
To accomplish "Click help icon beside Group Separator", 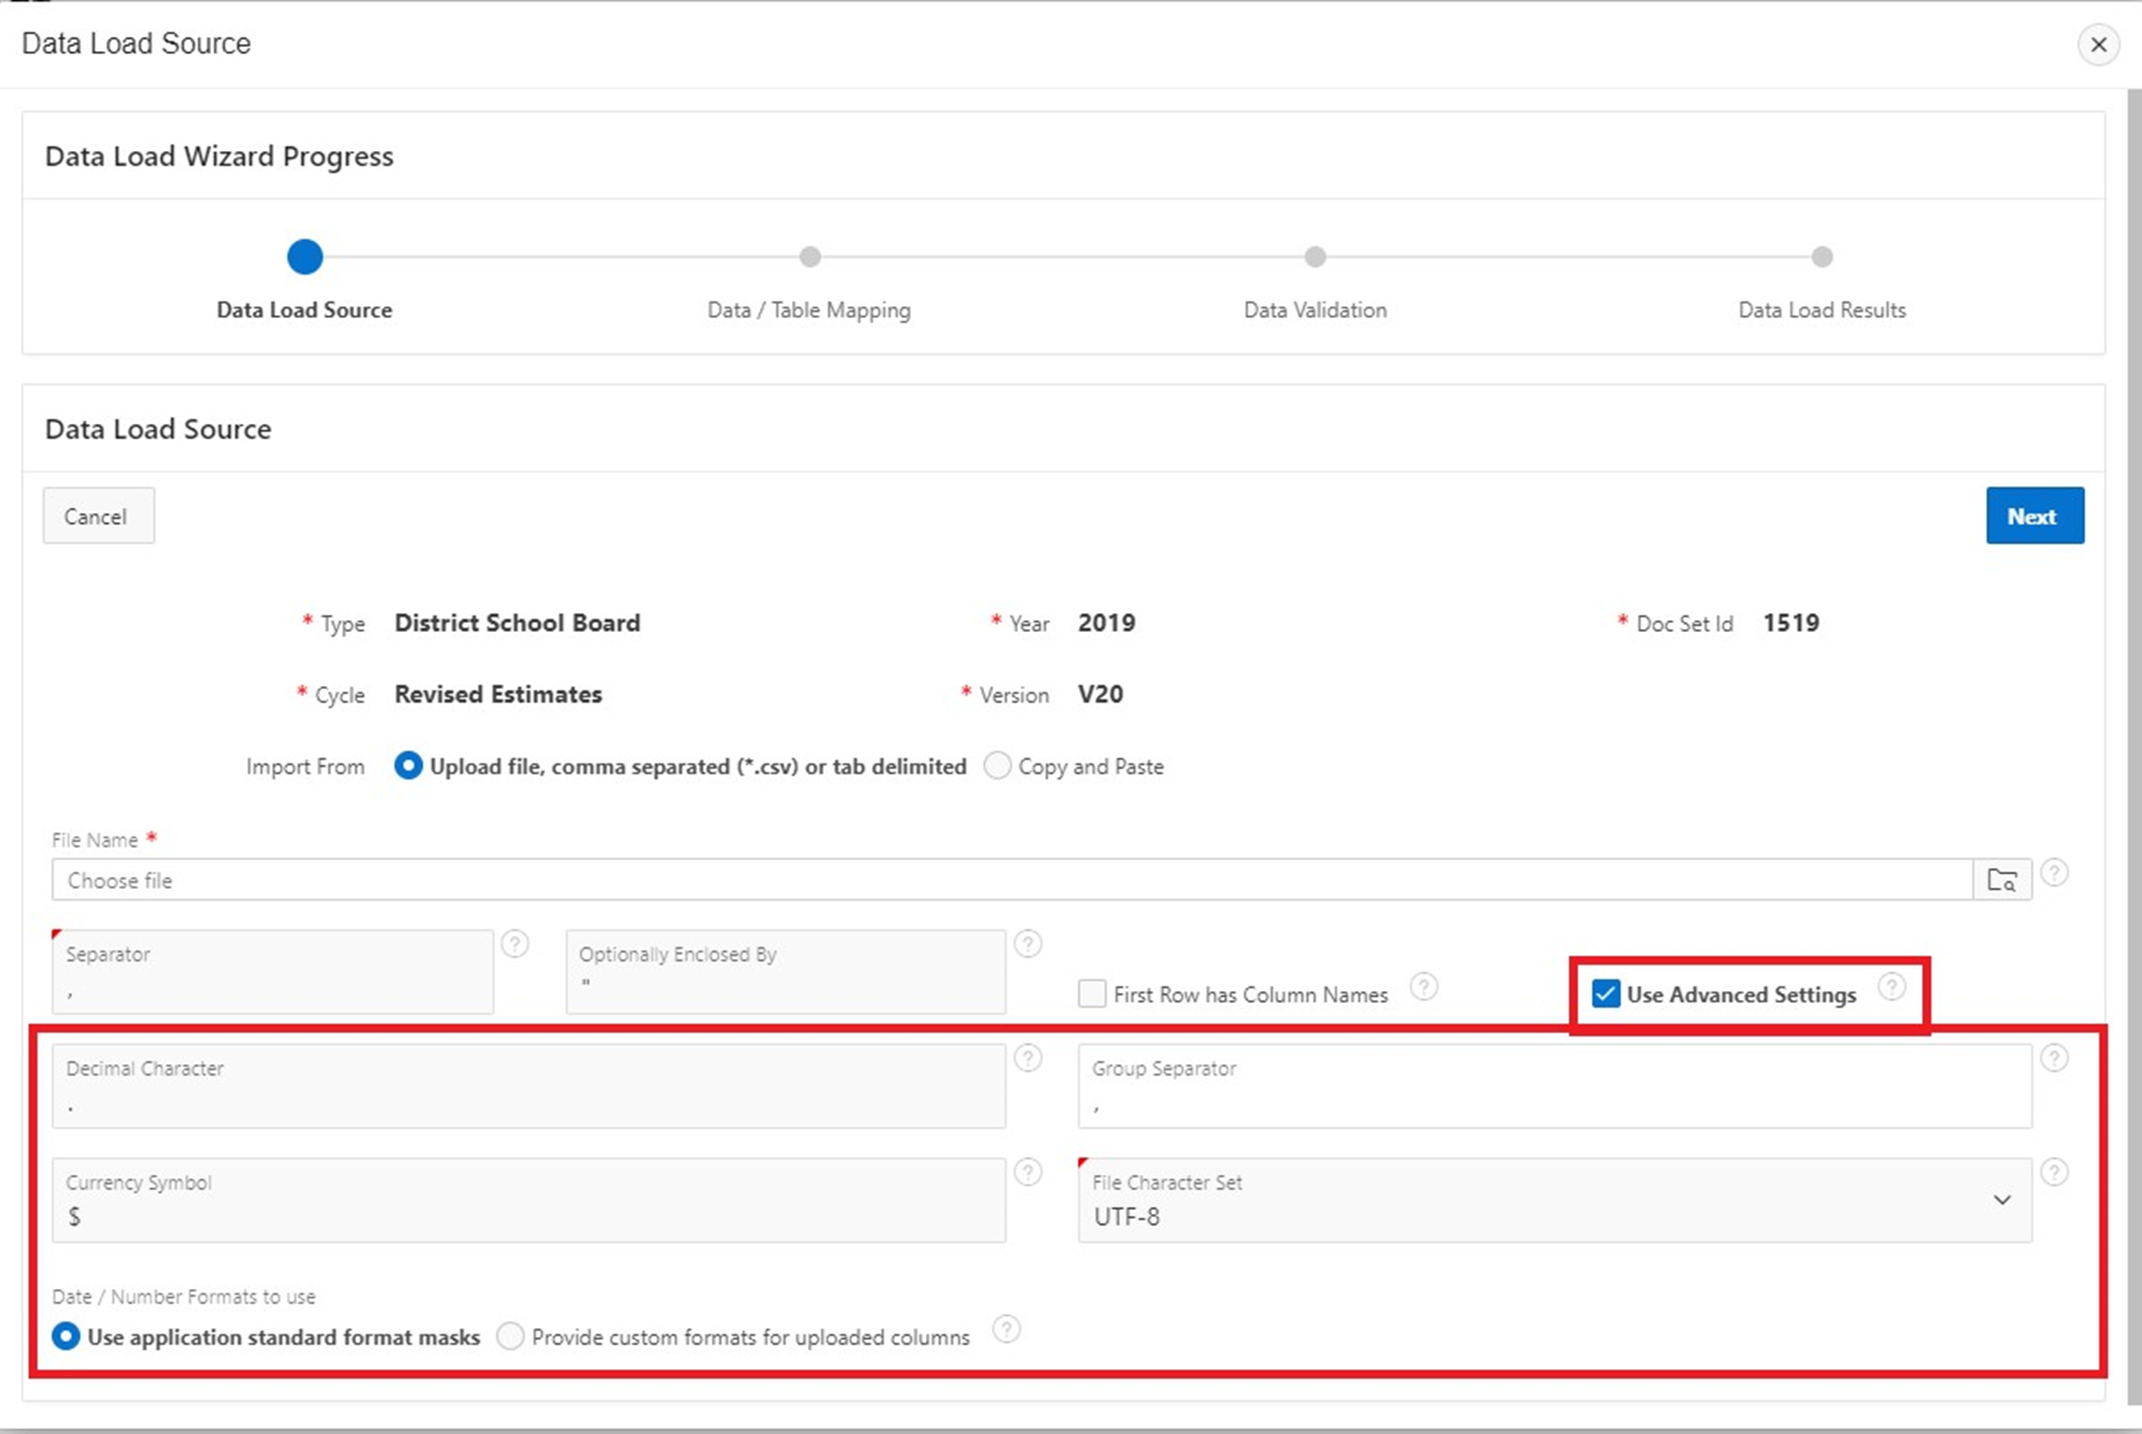I will pyautogui.click(x=2054, y=1058).
